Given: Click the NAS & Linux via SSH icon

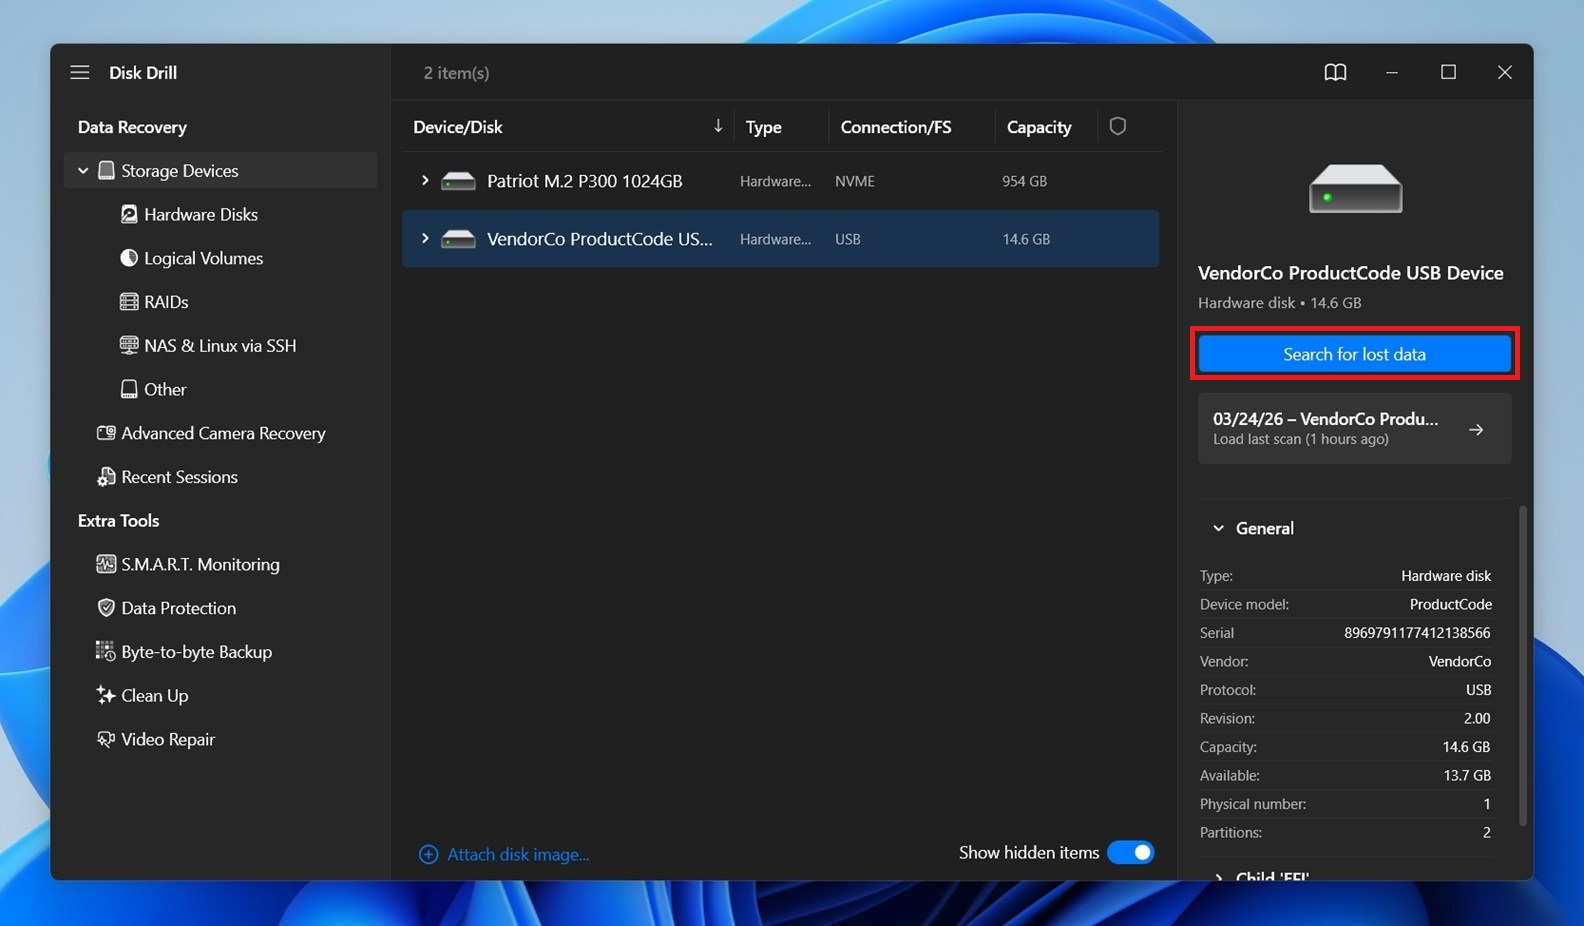Looking at the screenshot, I should click(x=129, y=345).
